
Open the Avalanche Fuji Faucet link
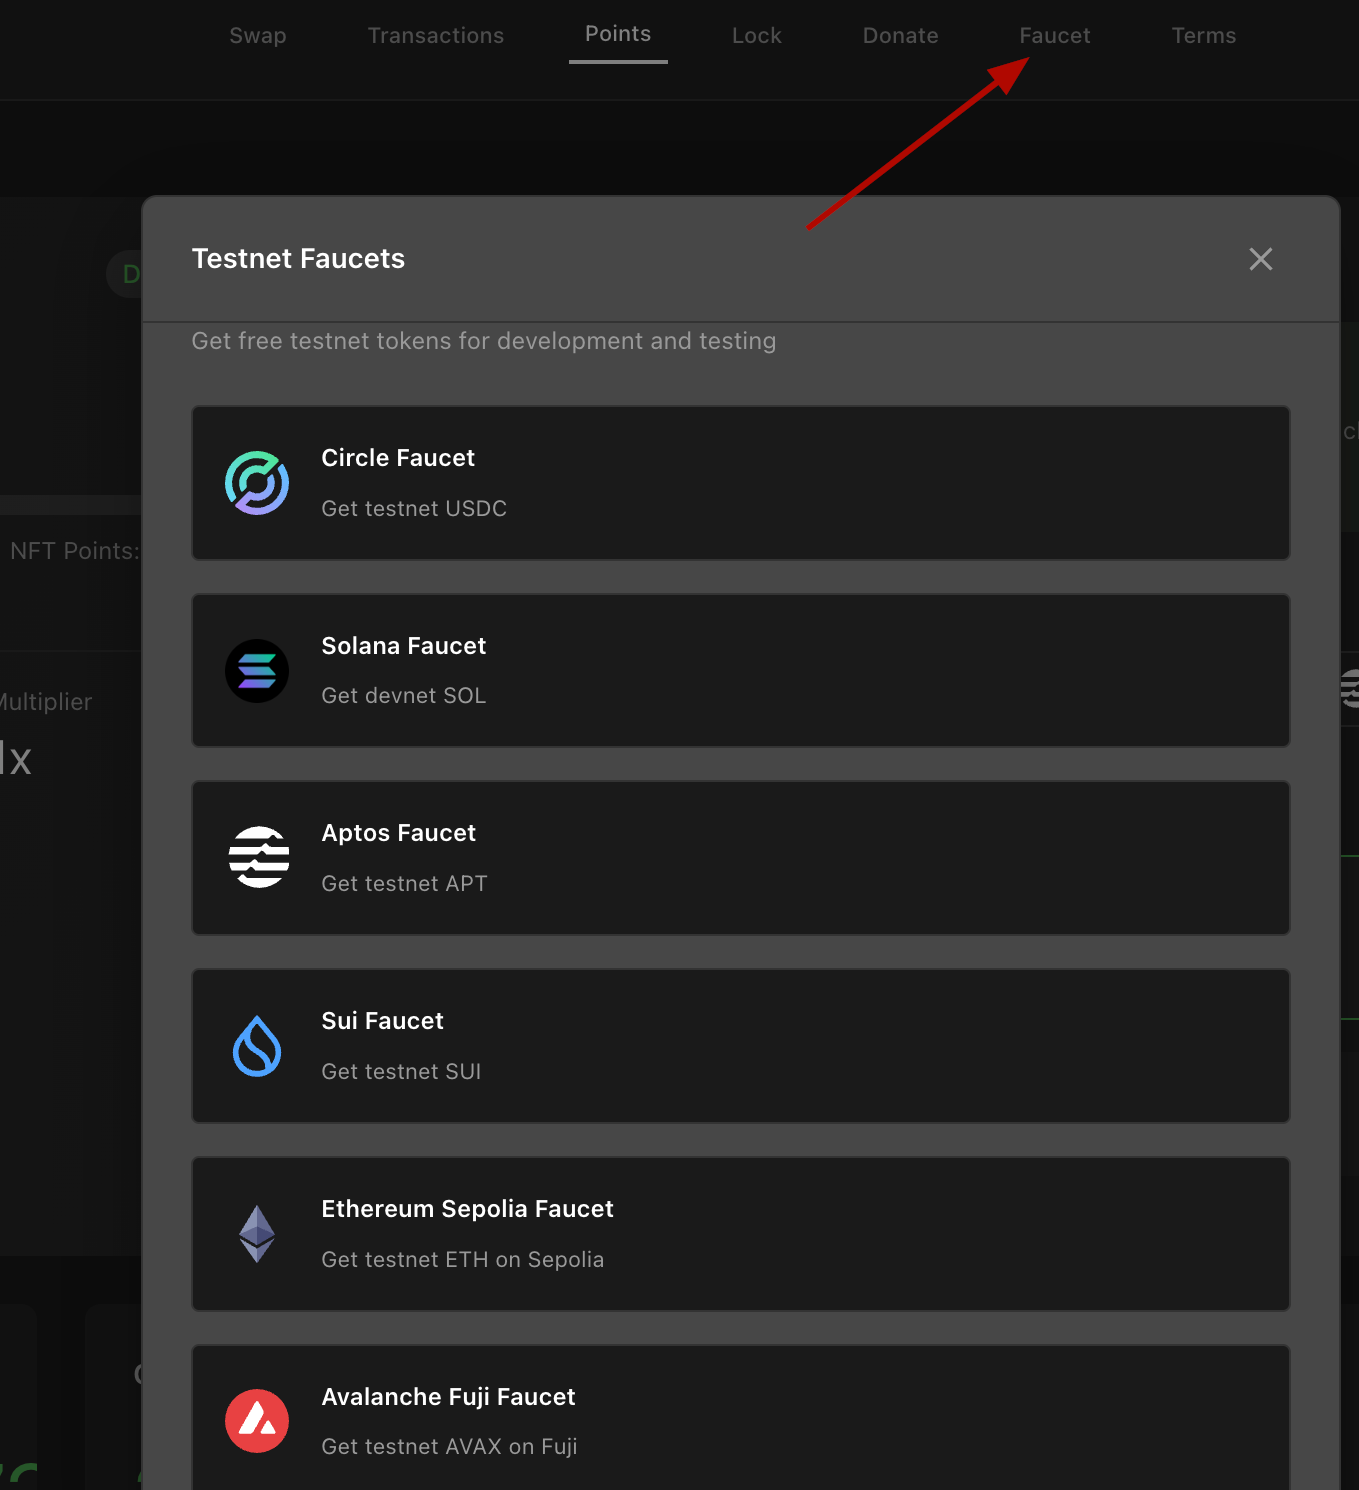point(449,1397)
